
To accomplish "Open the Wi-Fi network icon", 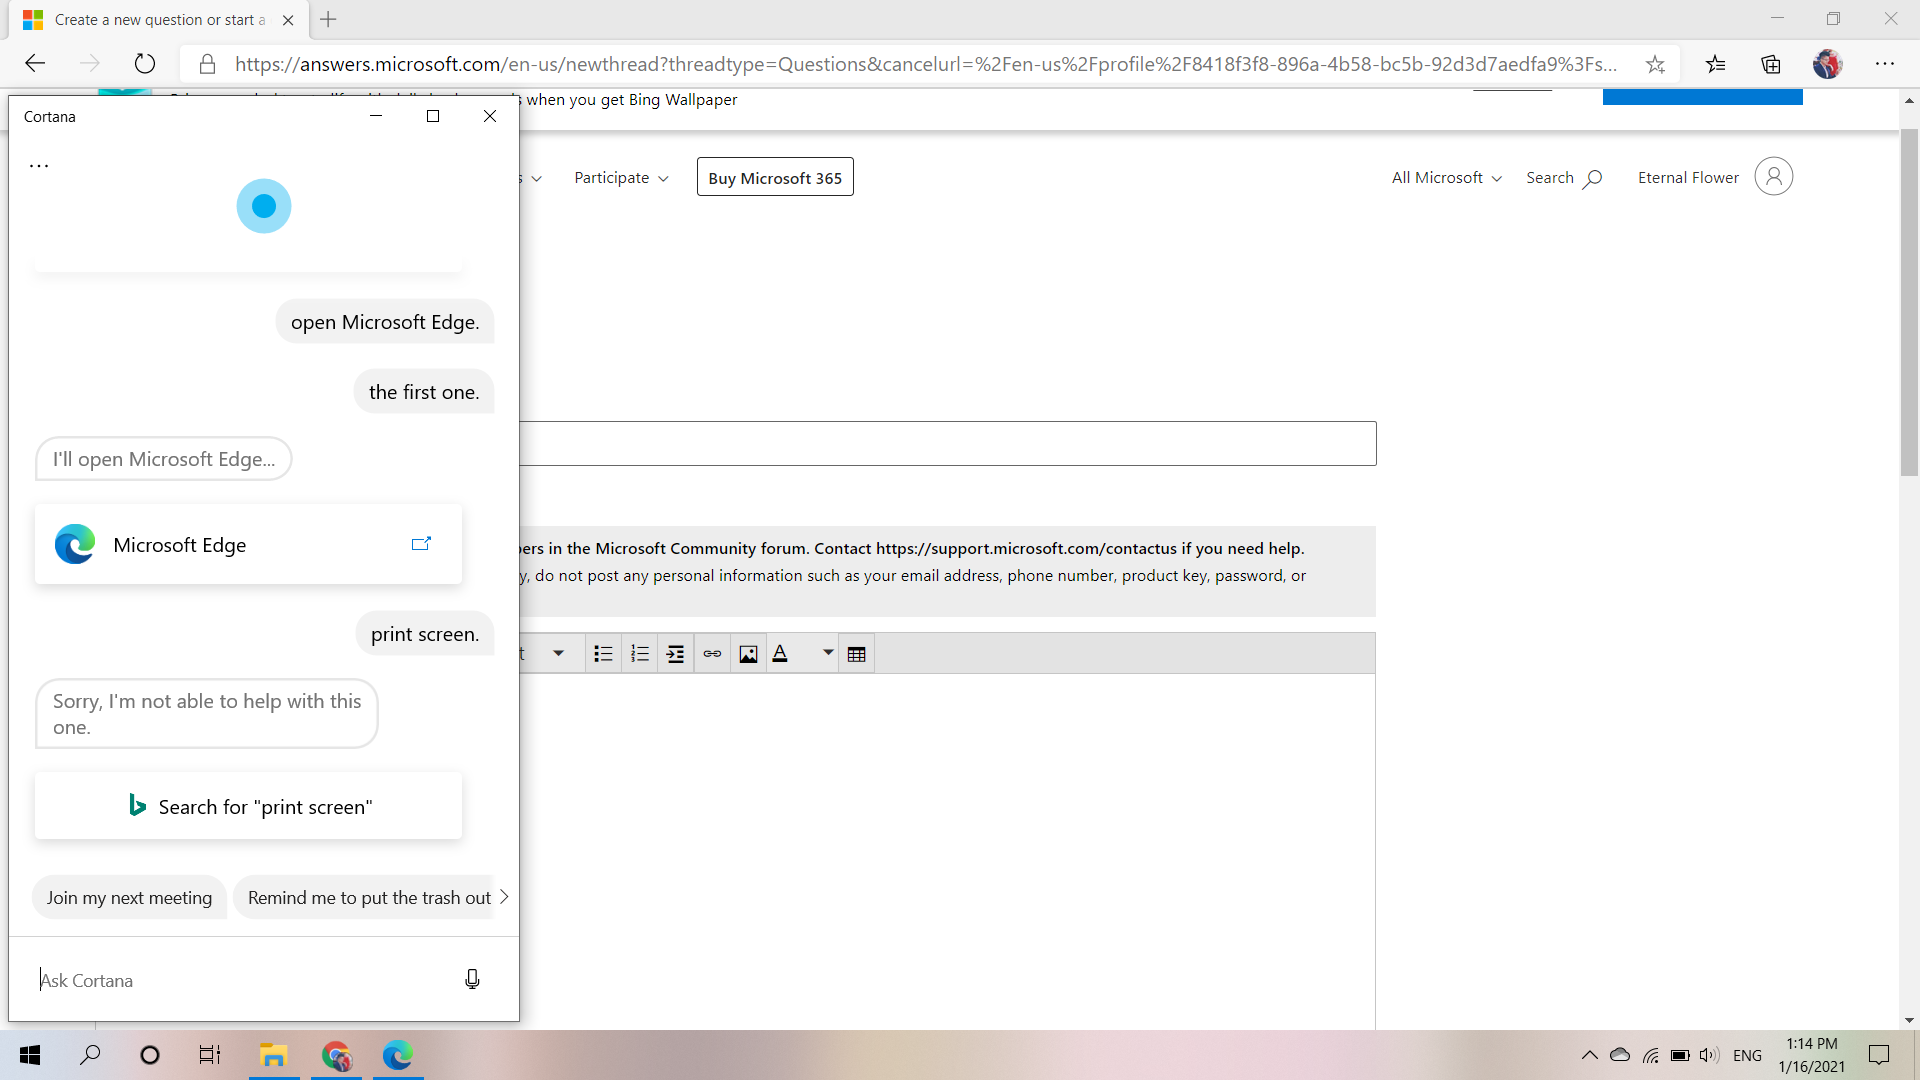I will click(1651, 1055).
